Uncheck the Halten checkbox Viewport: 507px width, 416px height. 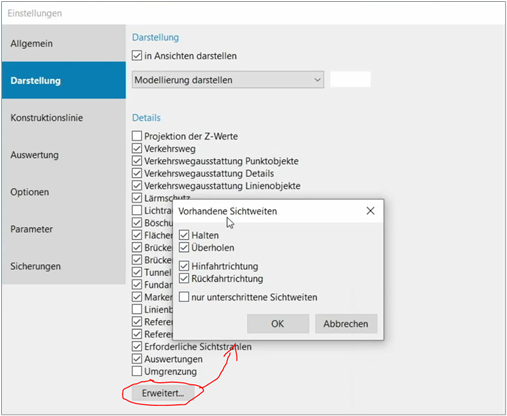[x=184, y=235]
